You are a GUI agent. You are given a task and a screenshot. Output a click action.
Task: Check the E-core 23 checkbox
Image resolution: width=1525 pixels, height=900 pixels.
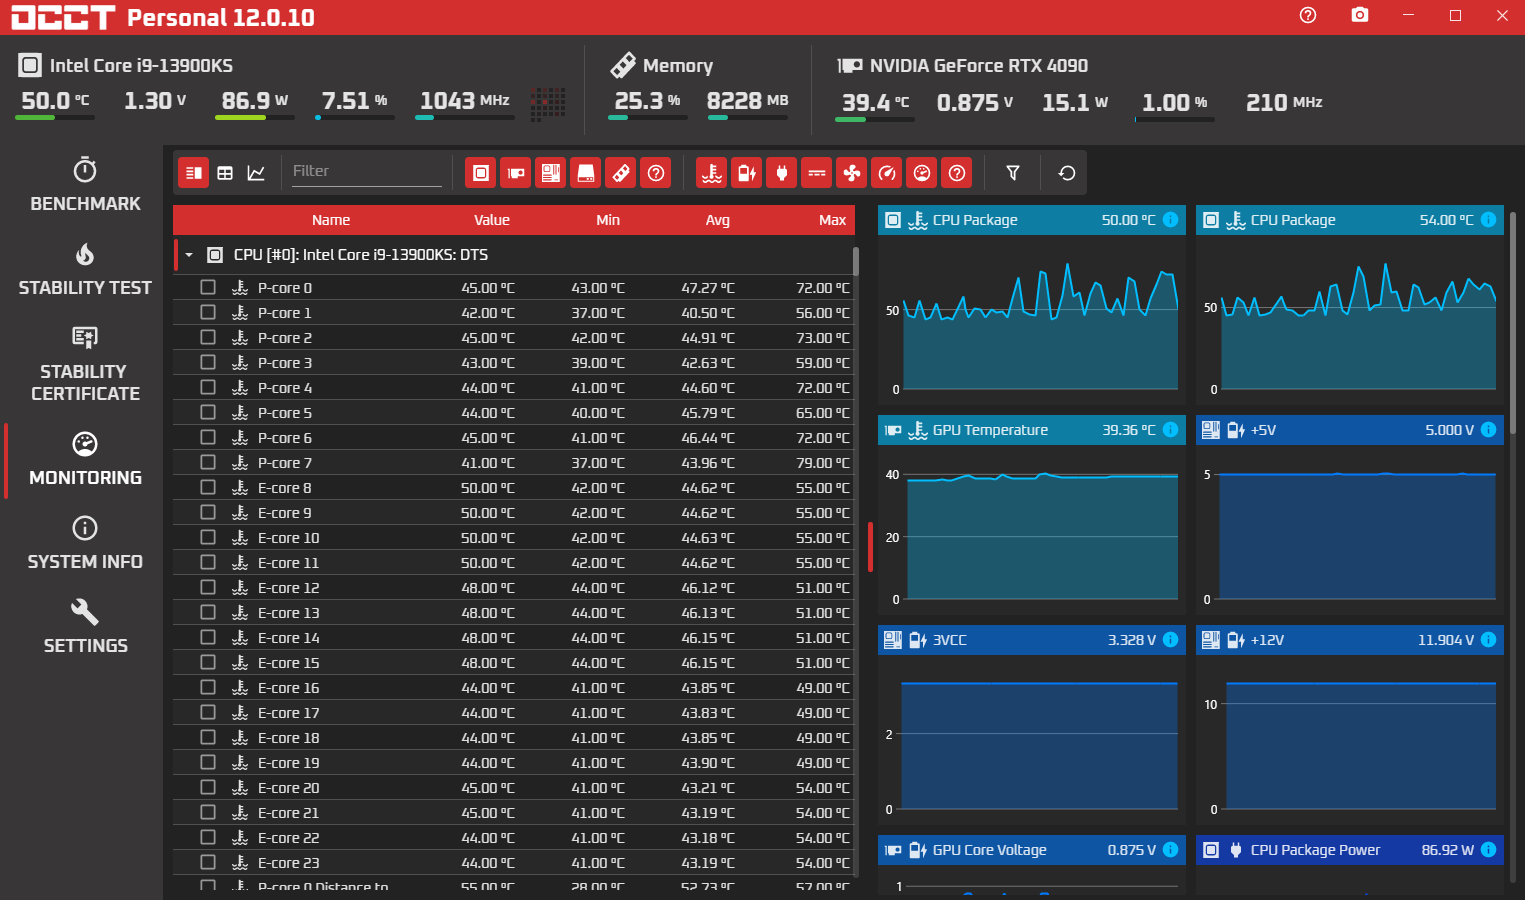click(x=208, y=862)
